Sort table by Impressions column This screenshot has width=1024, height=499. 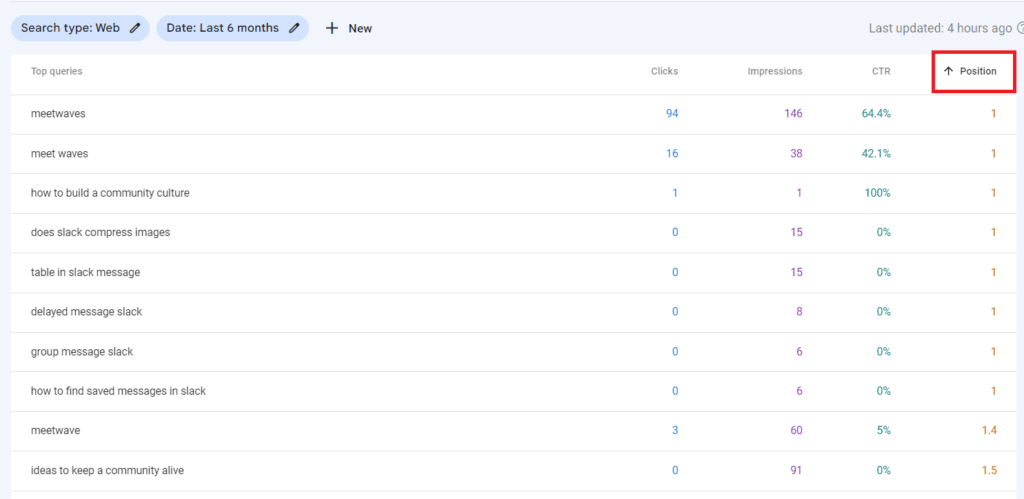pyautogui.click(x=775, y=71)
